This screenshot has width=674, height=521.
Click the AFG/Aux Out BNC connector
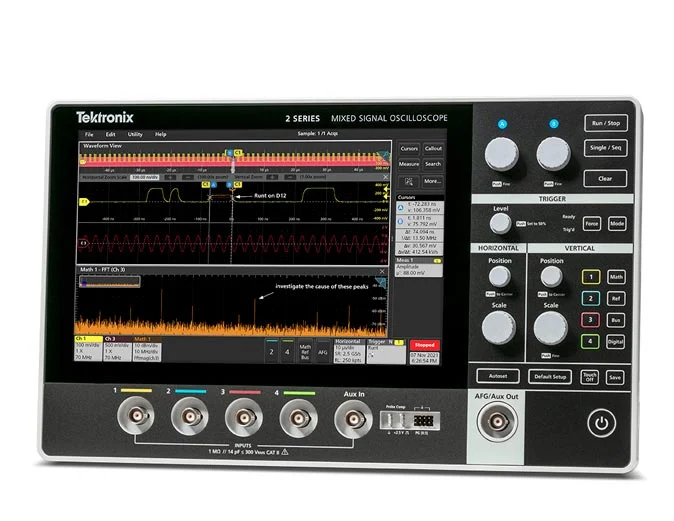point(497,421)
